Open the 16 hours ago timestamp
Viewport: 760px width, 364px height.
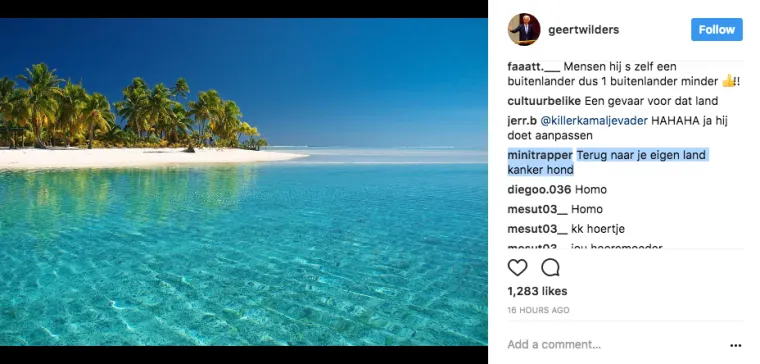(x=538, y=310)
